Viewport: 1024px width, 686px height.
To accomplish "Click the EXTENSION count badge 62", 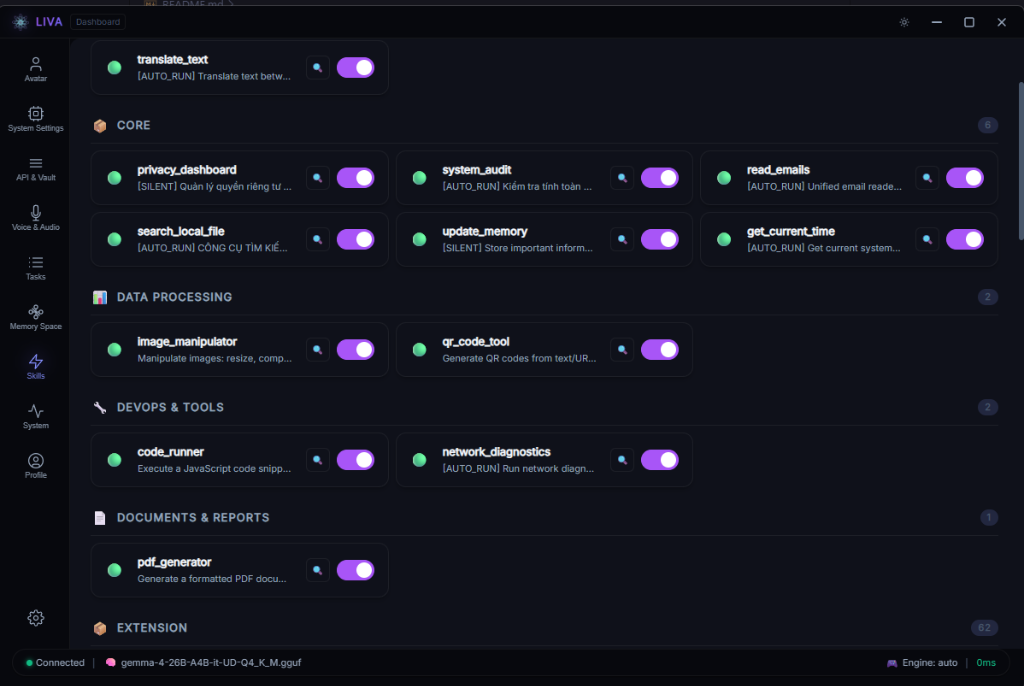I will click(x=984, y=628).
